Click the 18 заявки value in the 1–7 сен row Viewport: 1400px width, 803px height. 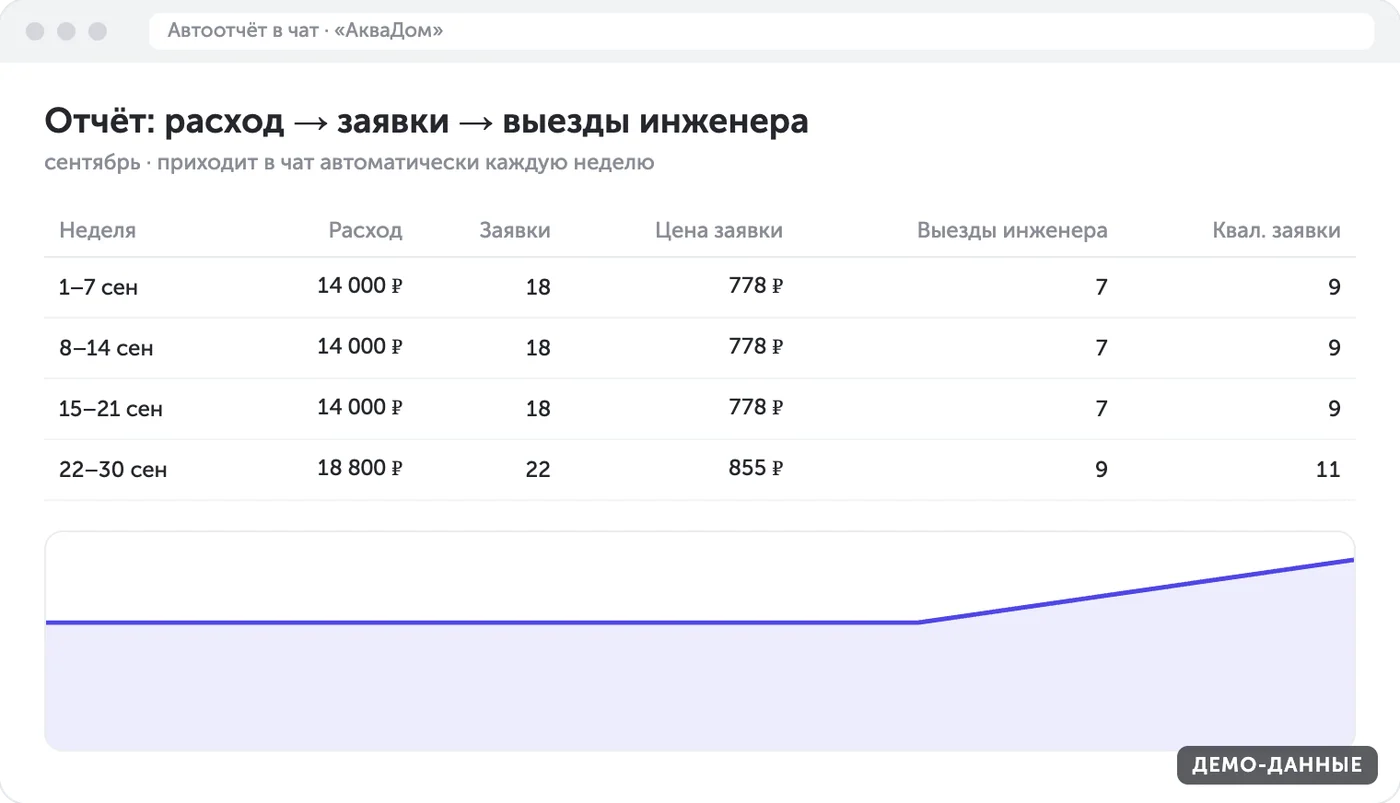tap(538, 288)
